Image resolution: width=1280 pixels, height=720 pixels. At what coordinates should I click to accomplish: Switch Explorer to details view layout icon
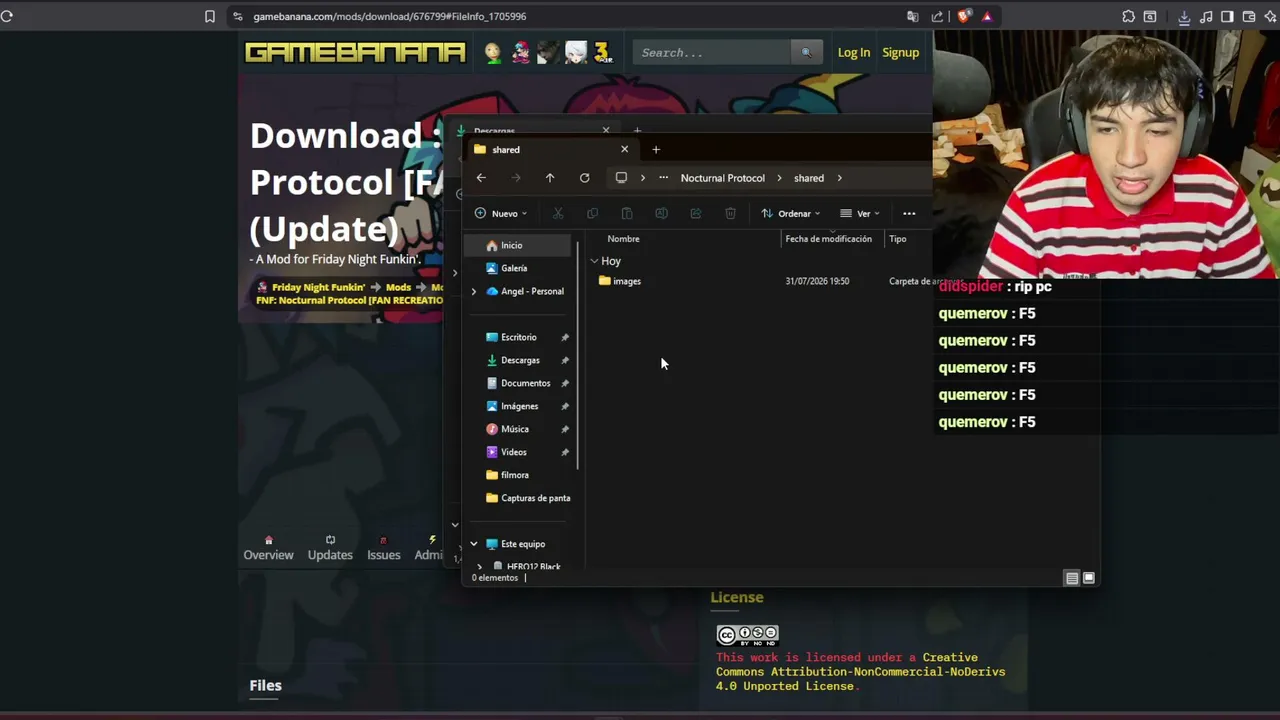(x=1071, y=578)
